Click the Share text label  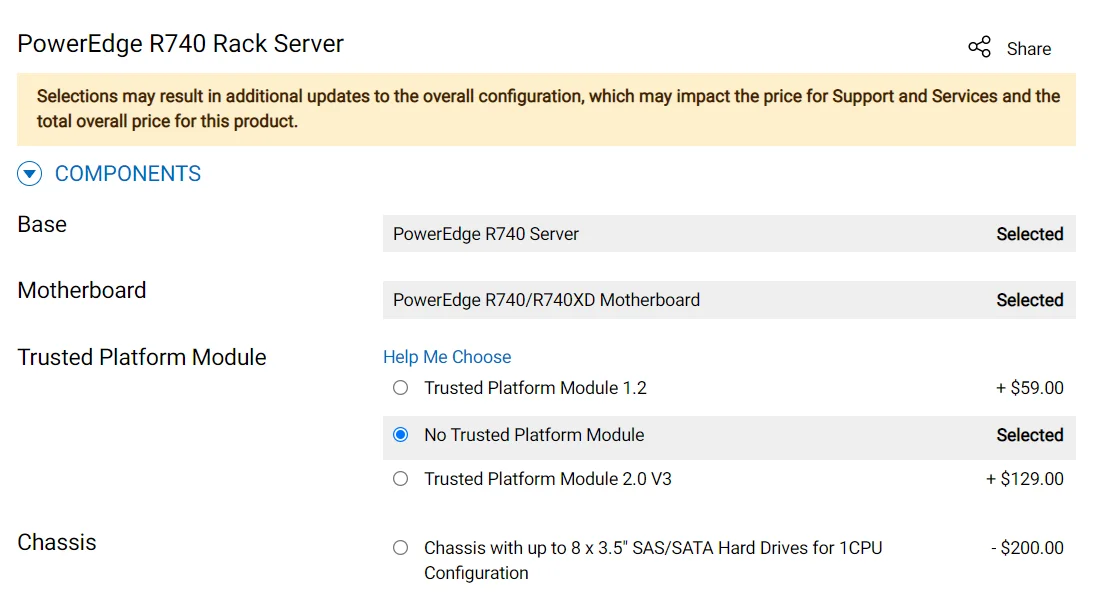(1028, 49)
